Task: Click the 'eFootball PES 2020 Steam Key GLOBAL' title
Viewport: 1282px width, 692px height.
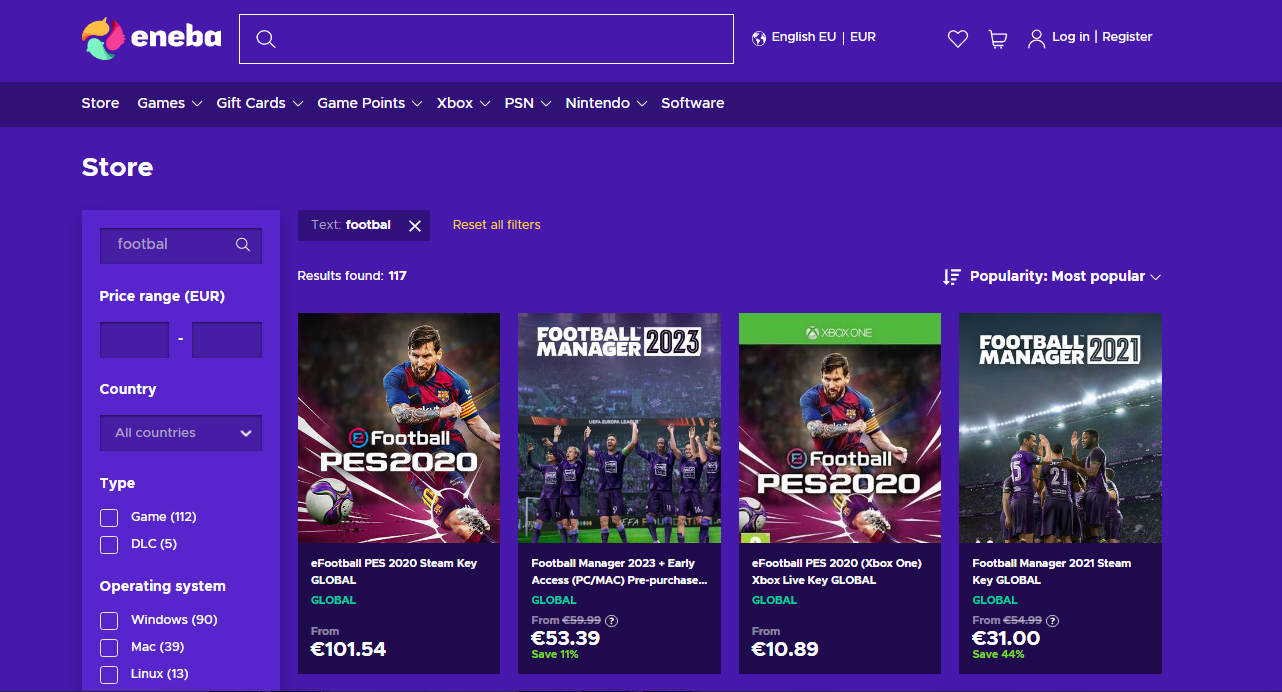Action: tap(394, 571)
